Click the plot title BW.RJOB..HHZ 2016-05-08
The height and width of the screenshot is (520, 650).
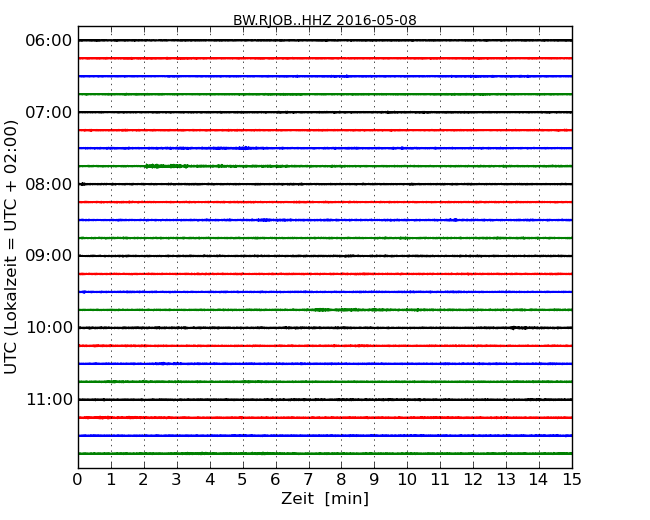(325, 20)
